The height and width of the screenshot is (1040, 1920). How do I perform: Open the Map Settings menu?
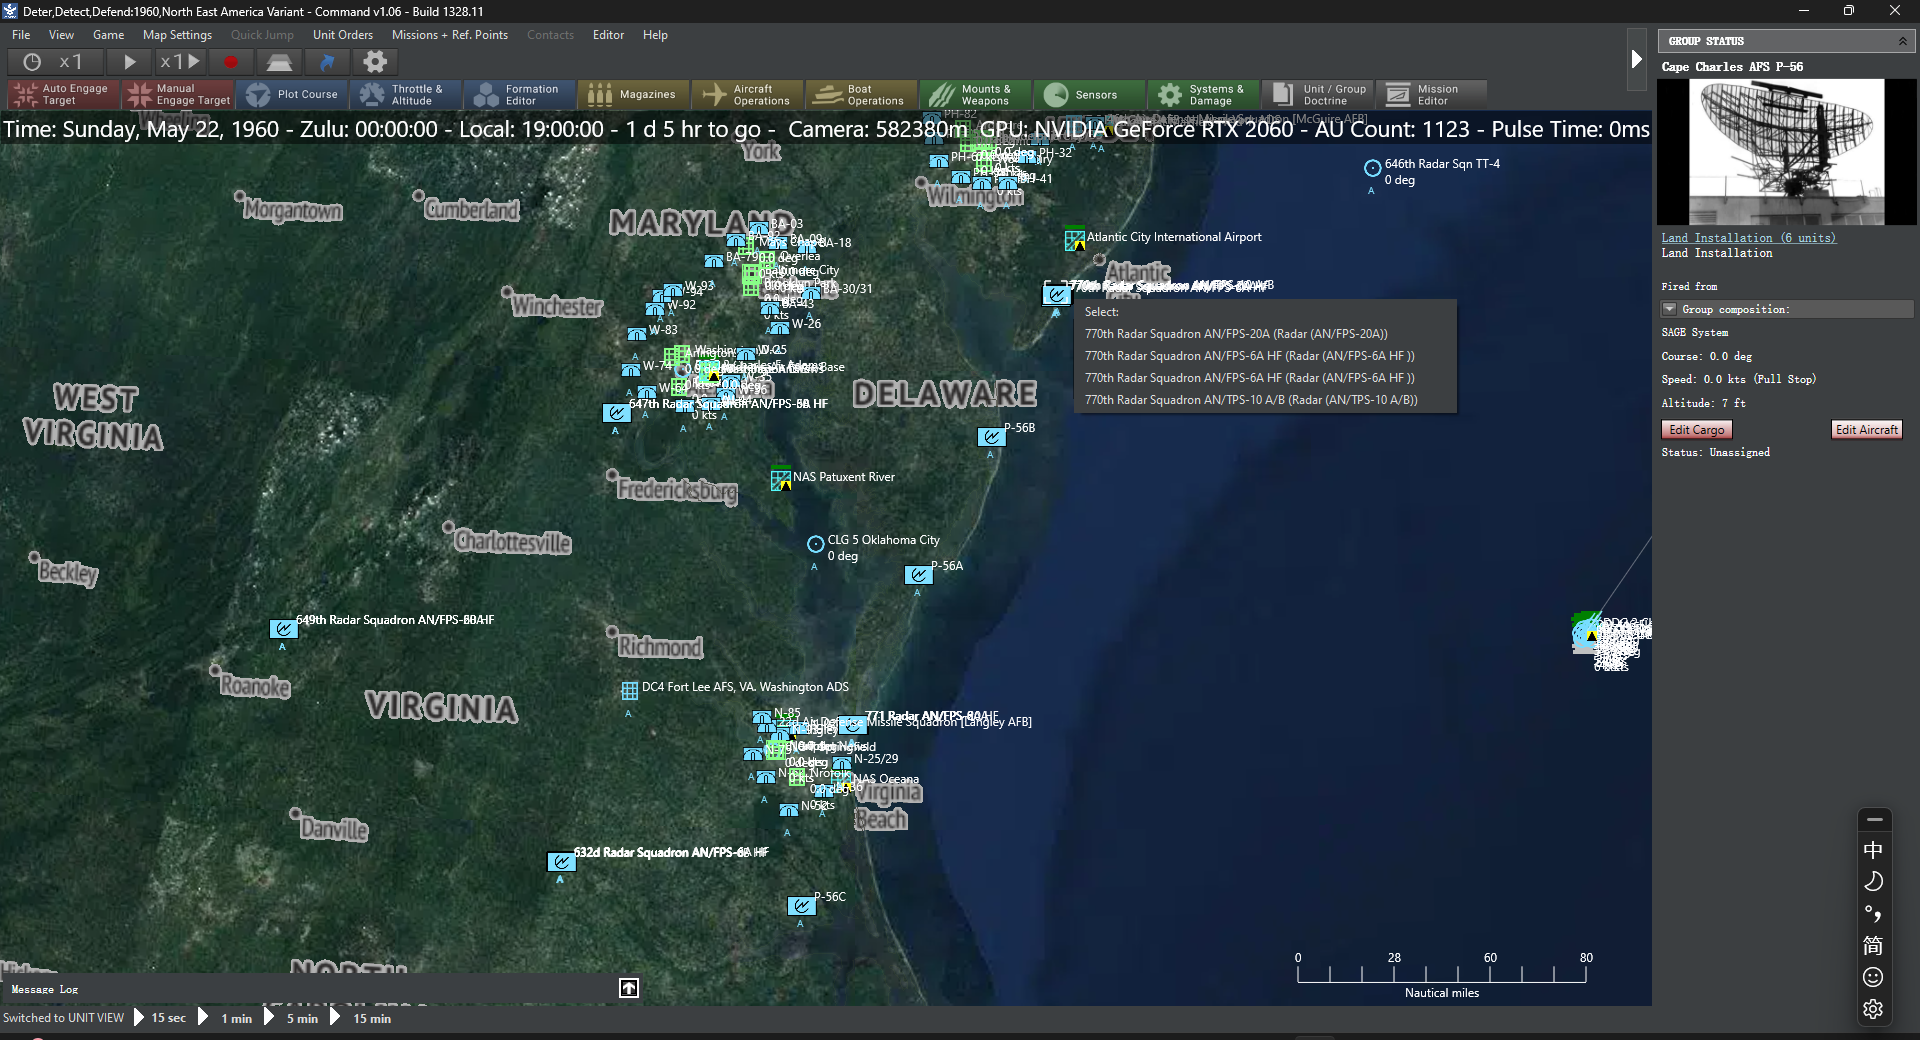coord(177,35)
